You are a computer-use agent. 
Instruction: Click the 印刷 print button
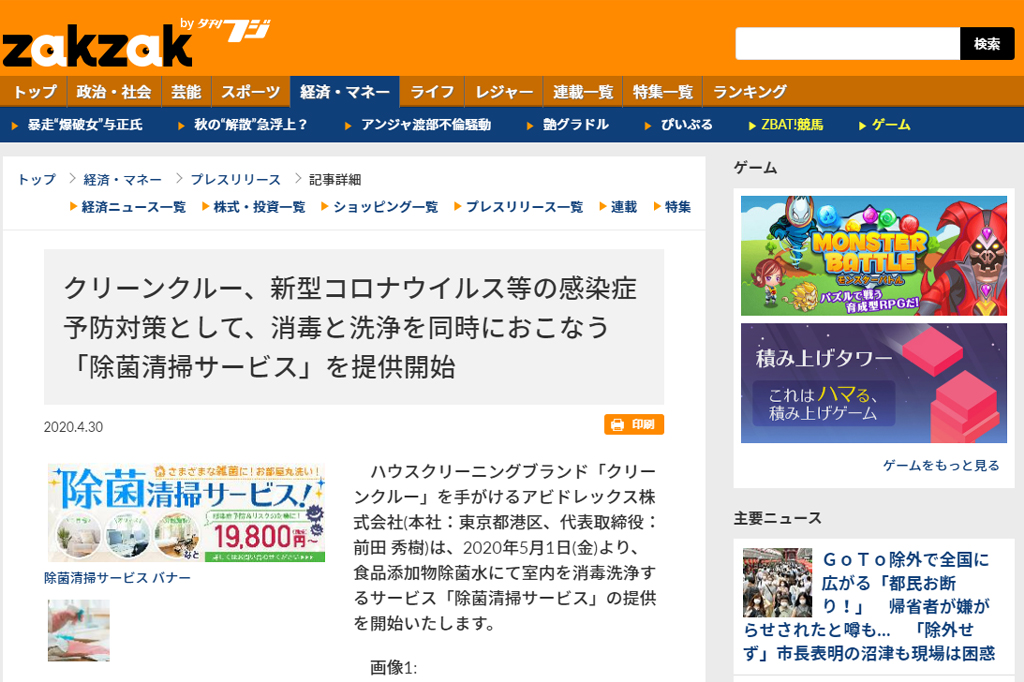633,425
